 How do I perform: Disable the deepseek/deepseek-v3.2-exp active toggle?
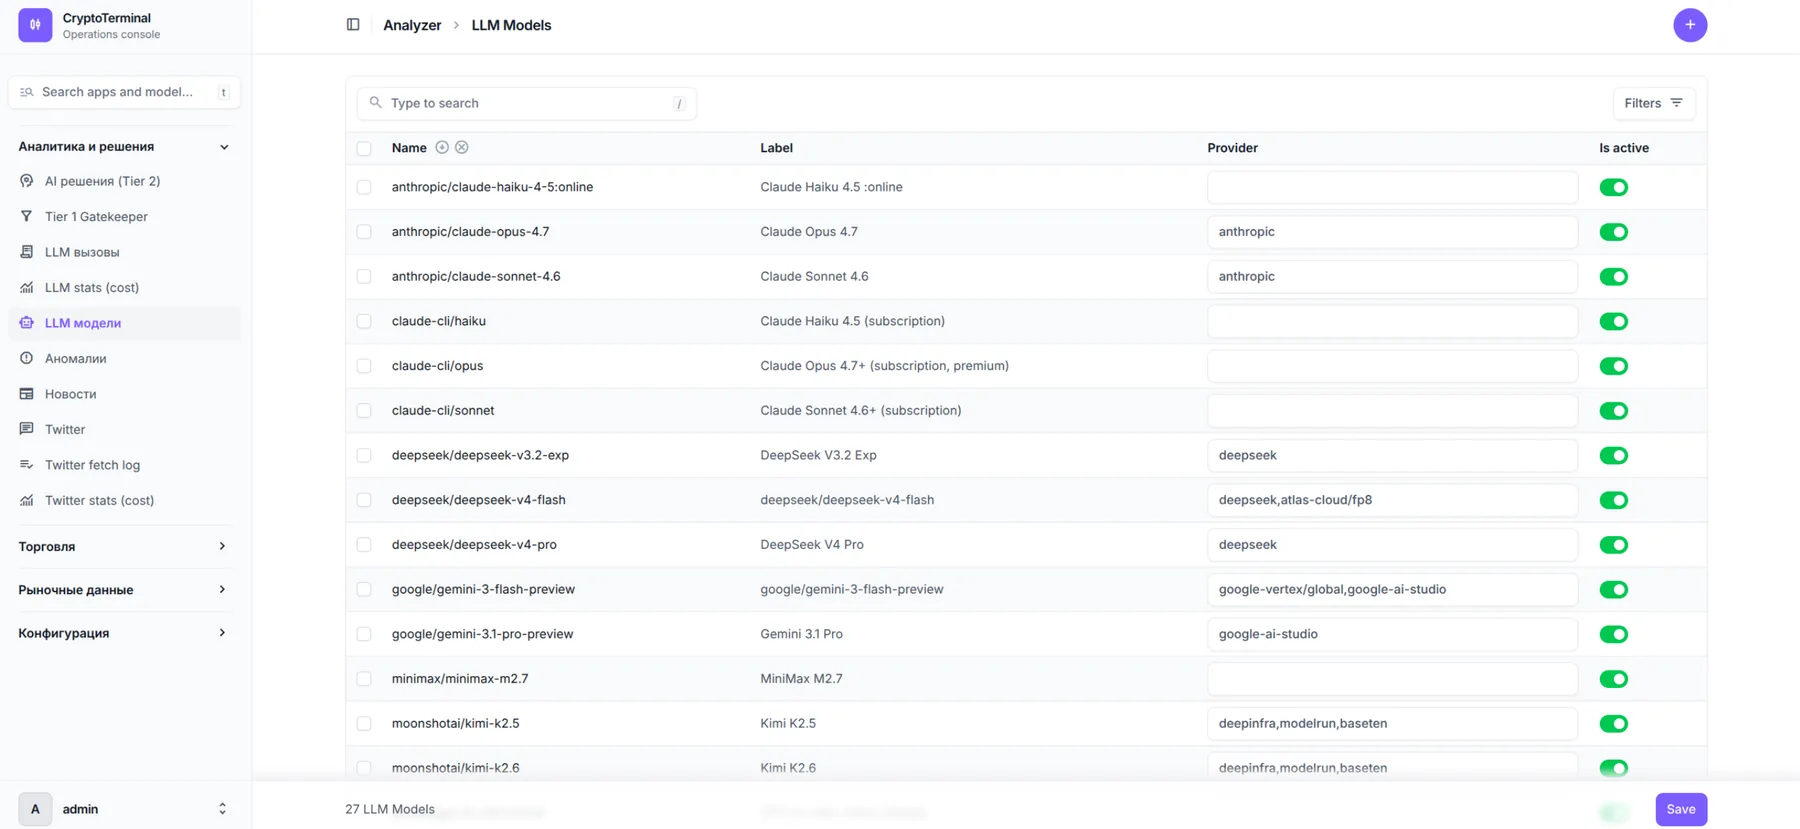[x=1613, y=455]
